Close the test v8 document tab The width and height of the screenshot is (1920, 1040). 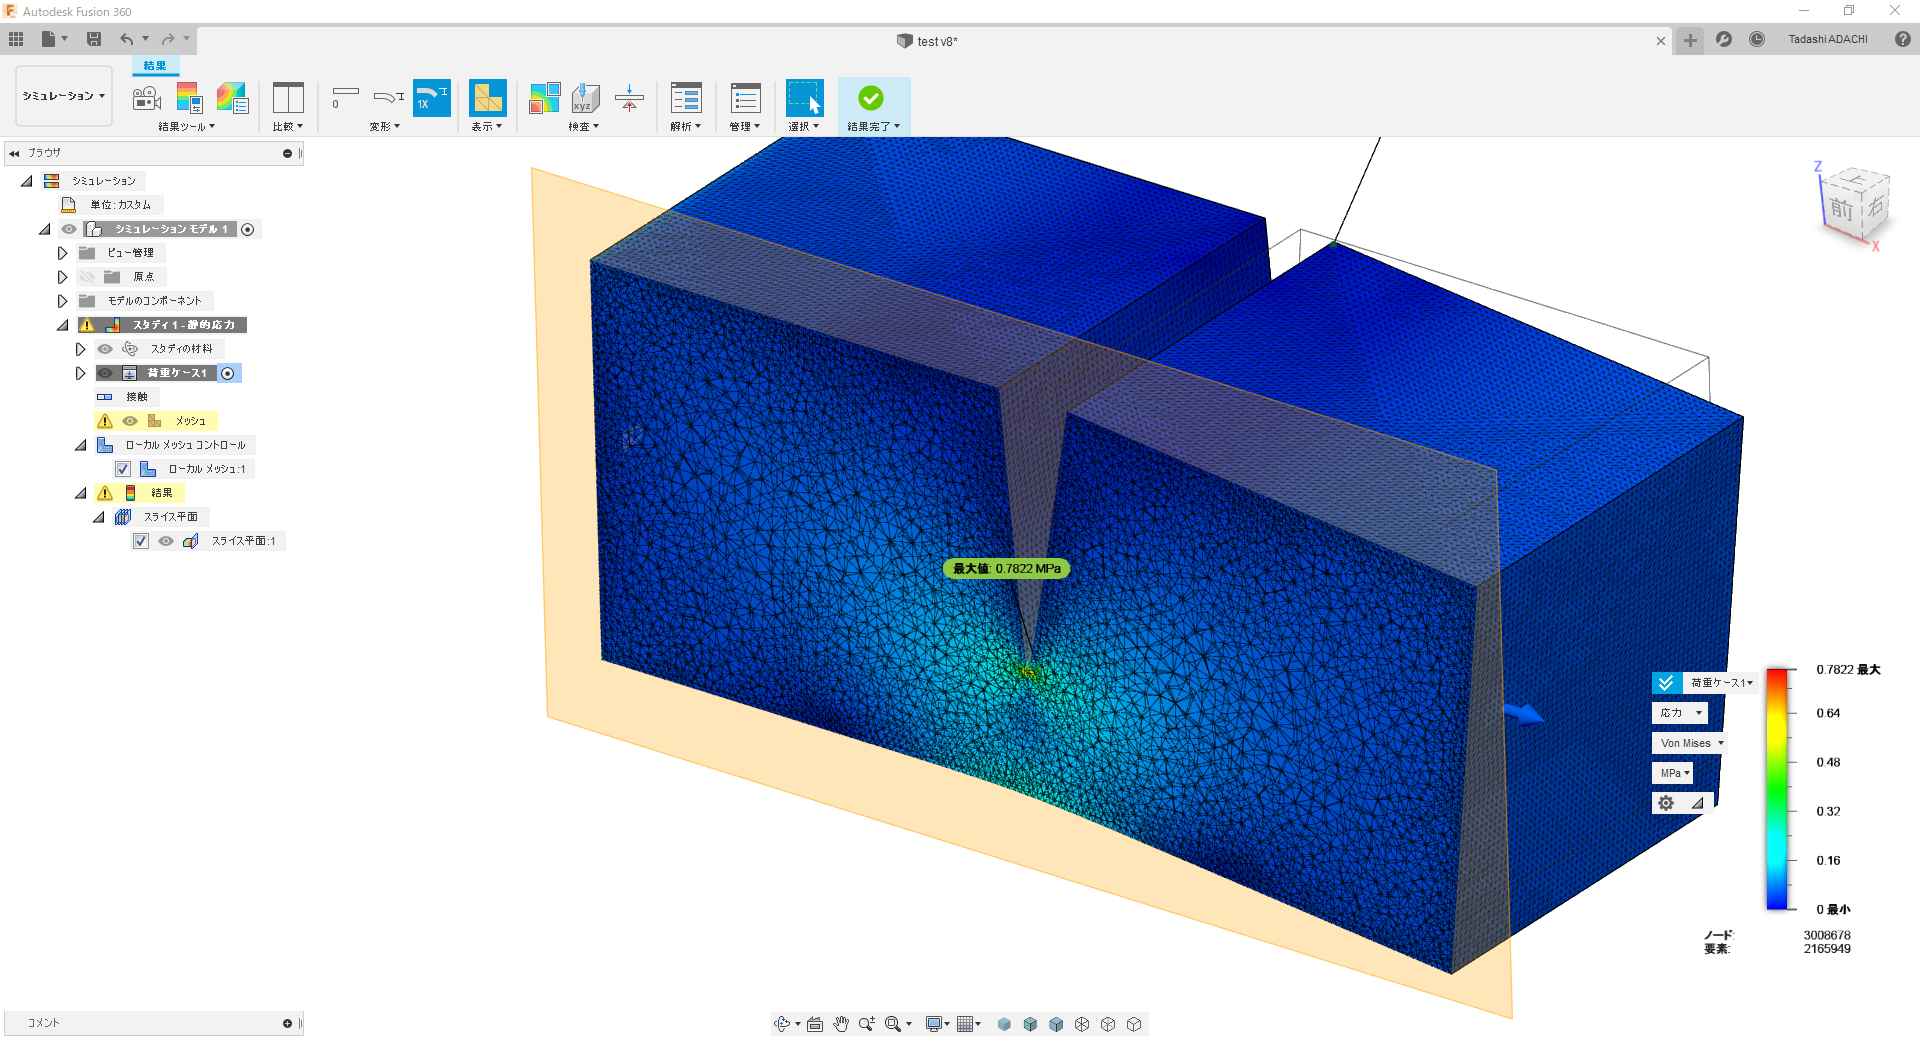(x=1661, y=41)
